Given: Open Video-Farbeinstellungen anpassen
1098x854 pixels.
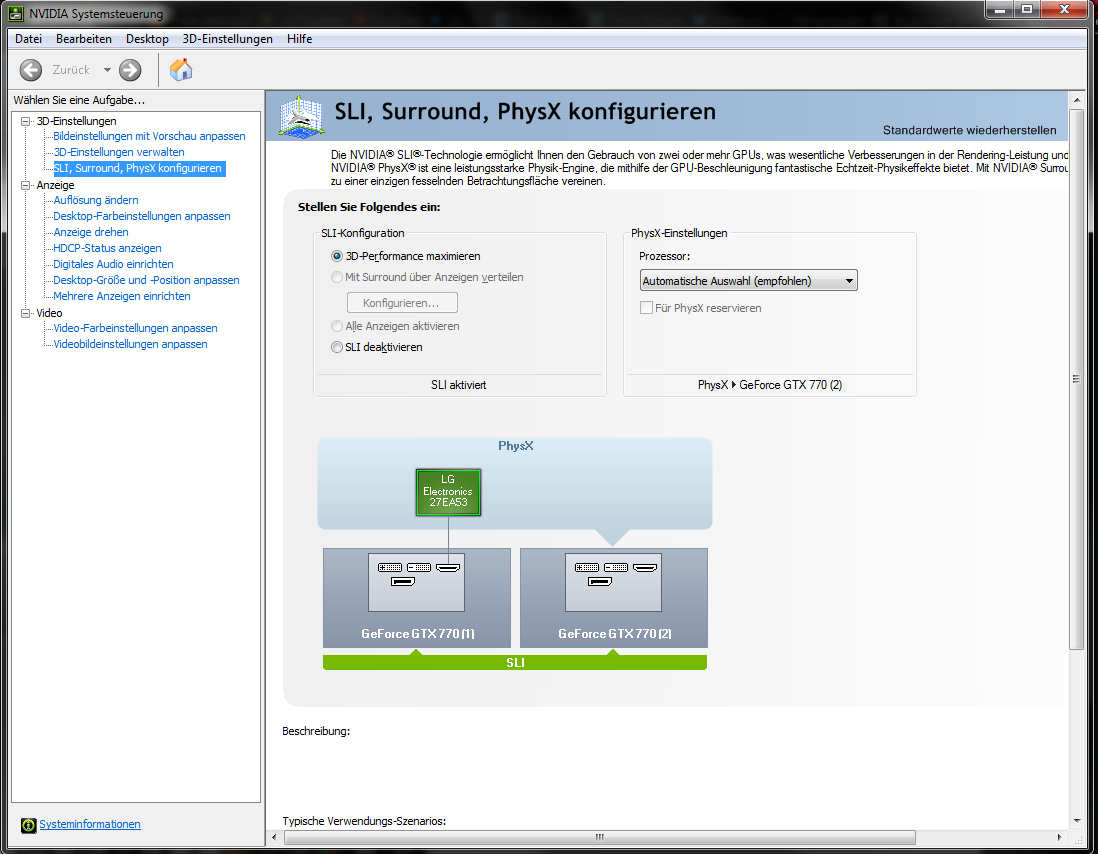Looking at the screenshot, I should [135, 328].
